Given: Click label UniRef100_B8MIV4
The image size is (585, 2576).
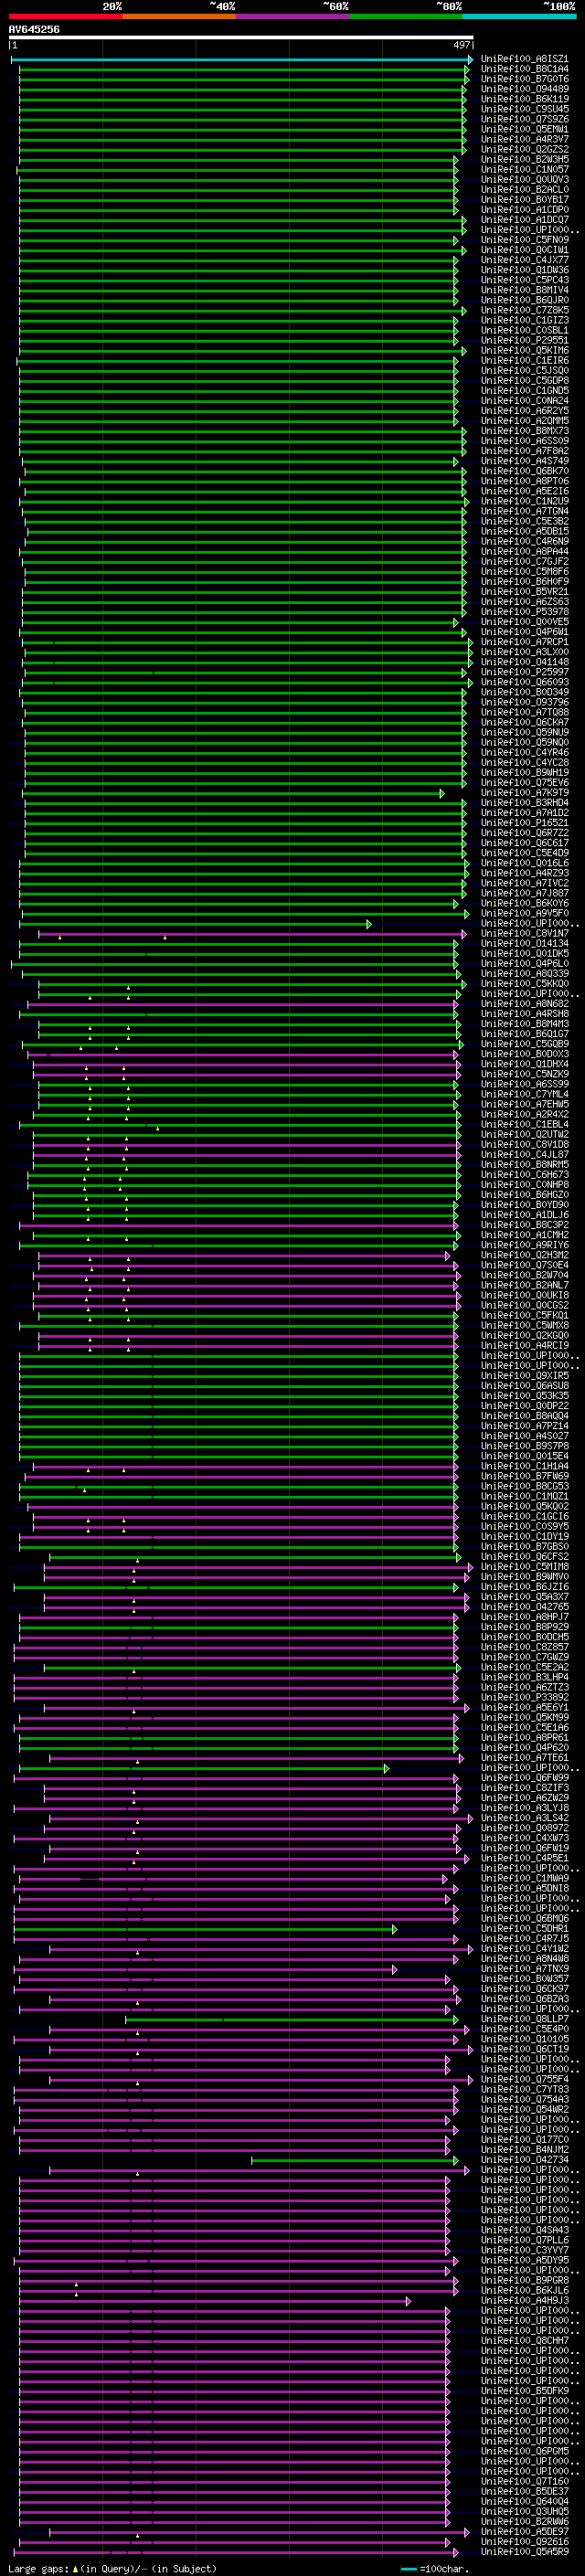Looking at the screenshot, I should (x=524, y=290).
